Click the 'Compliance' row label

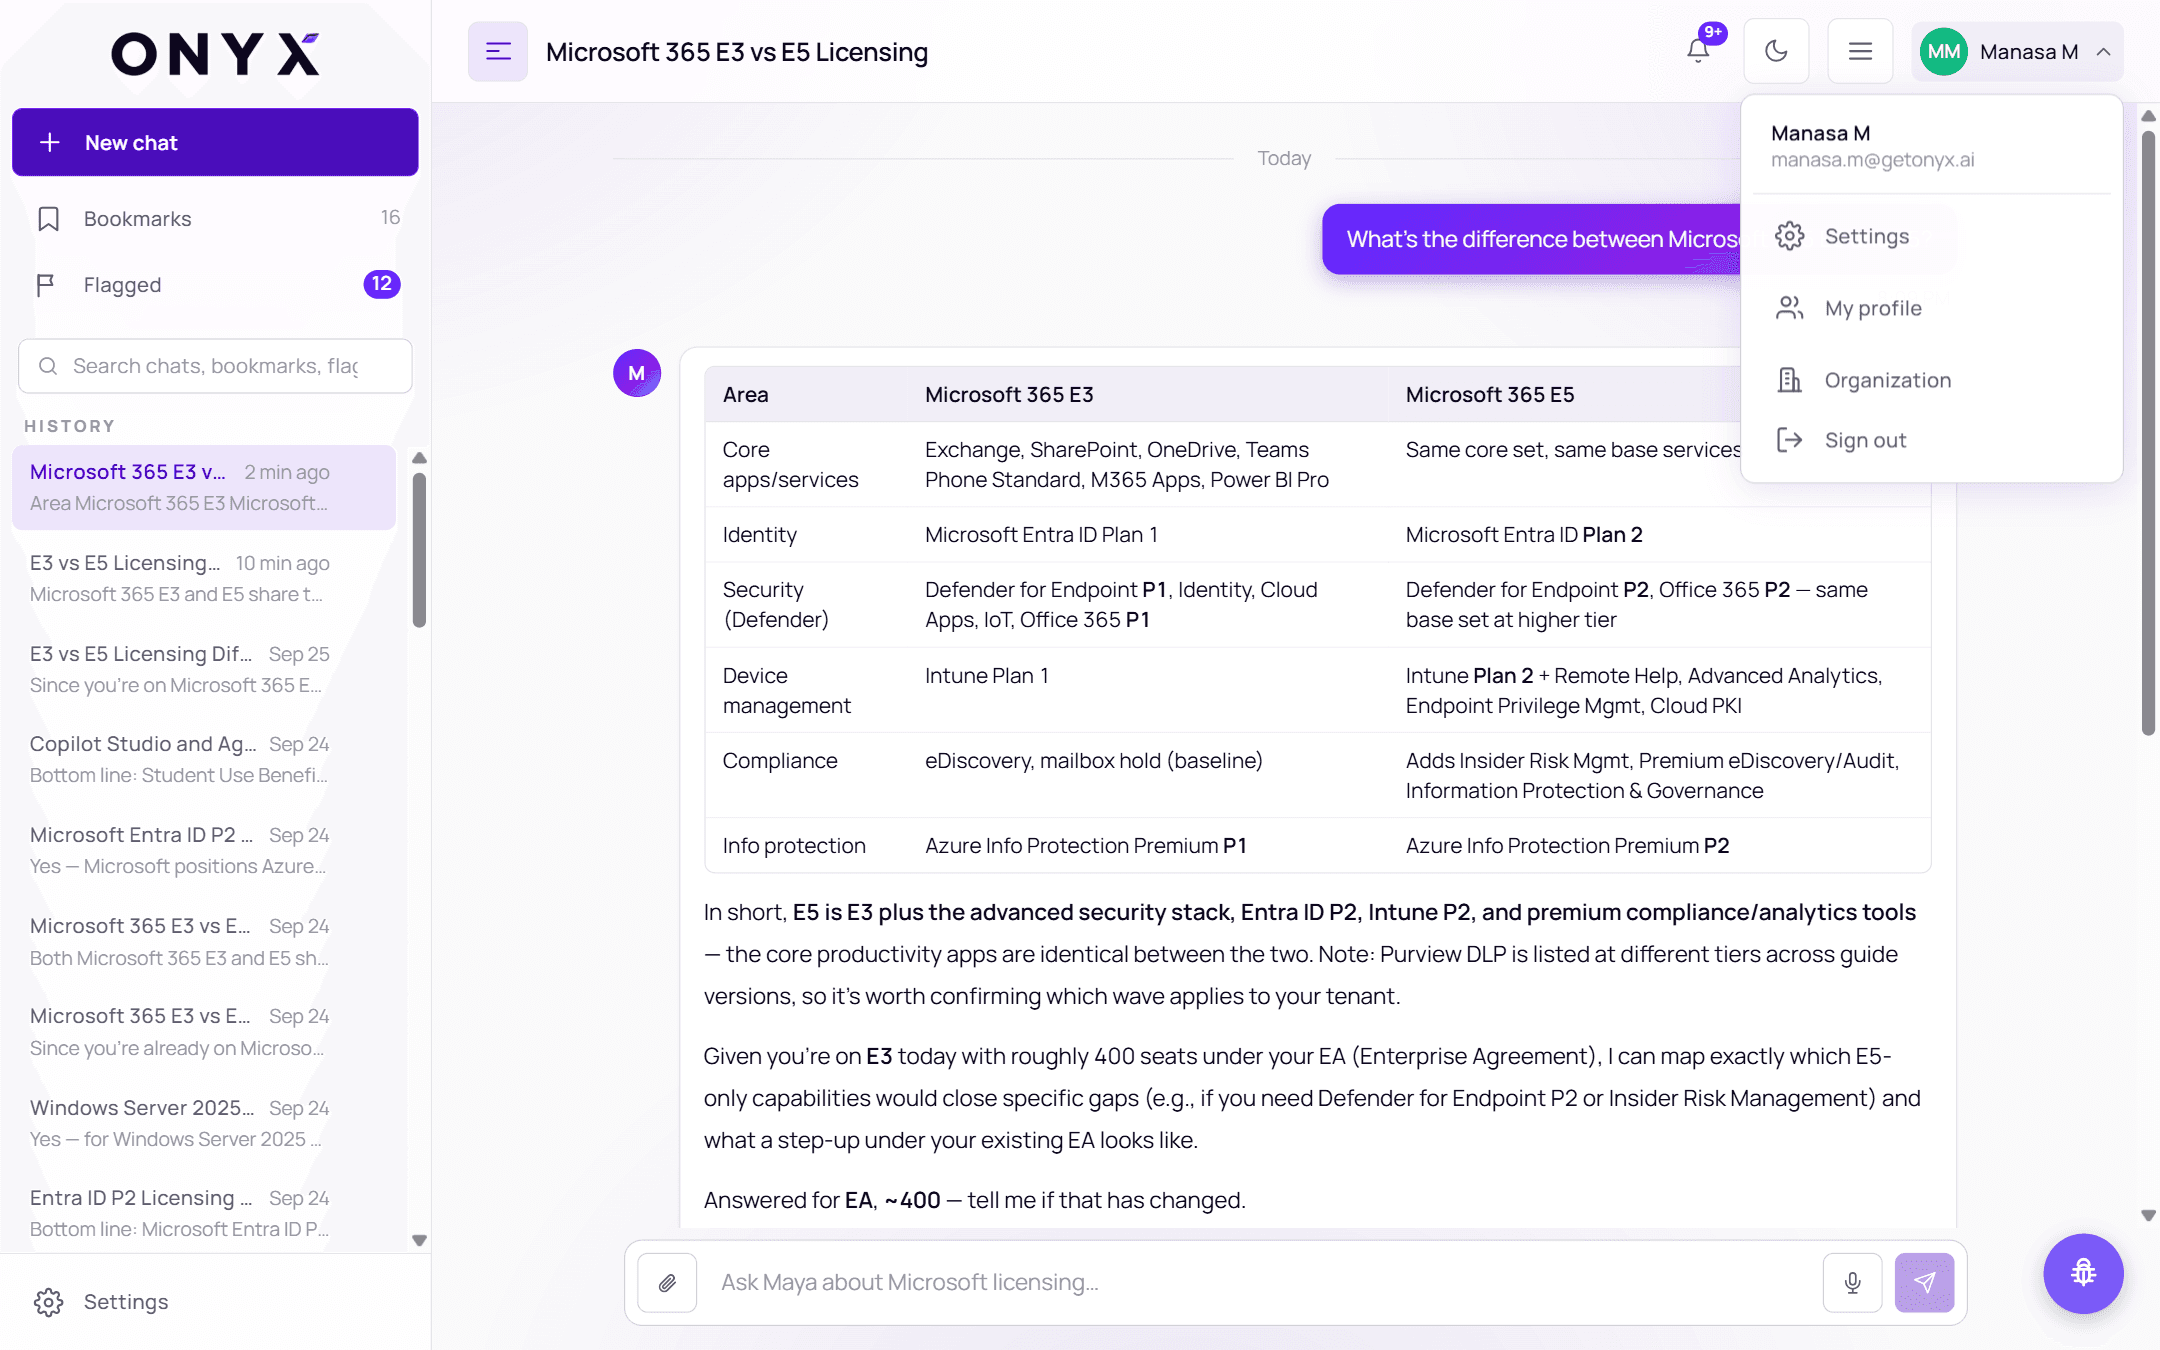click(x=780, y=761)
